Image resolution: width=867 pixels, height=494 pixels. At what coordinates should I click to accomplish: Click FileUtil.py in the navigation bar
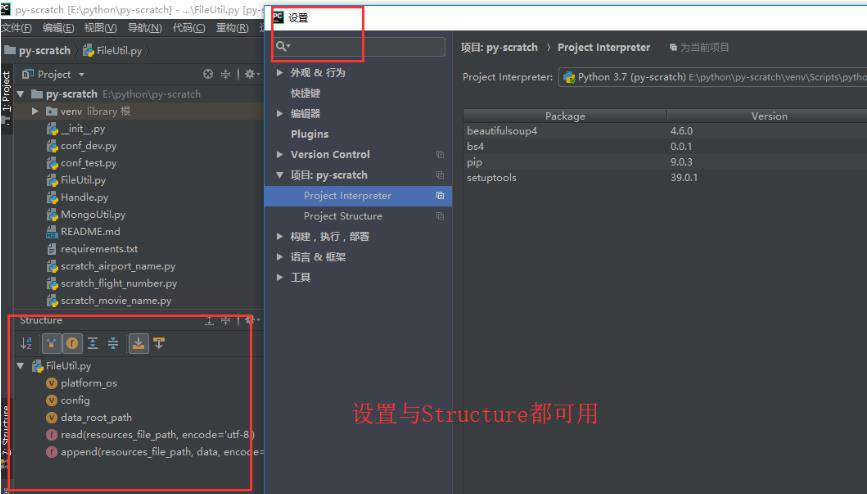coord(113,50)
